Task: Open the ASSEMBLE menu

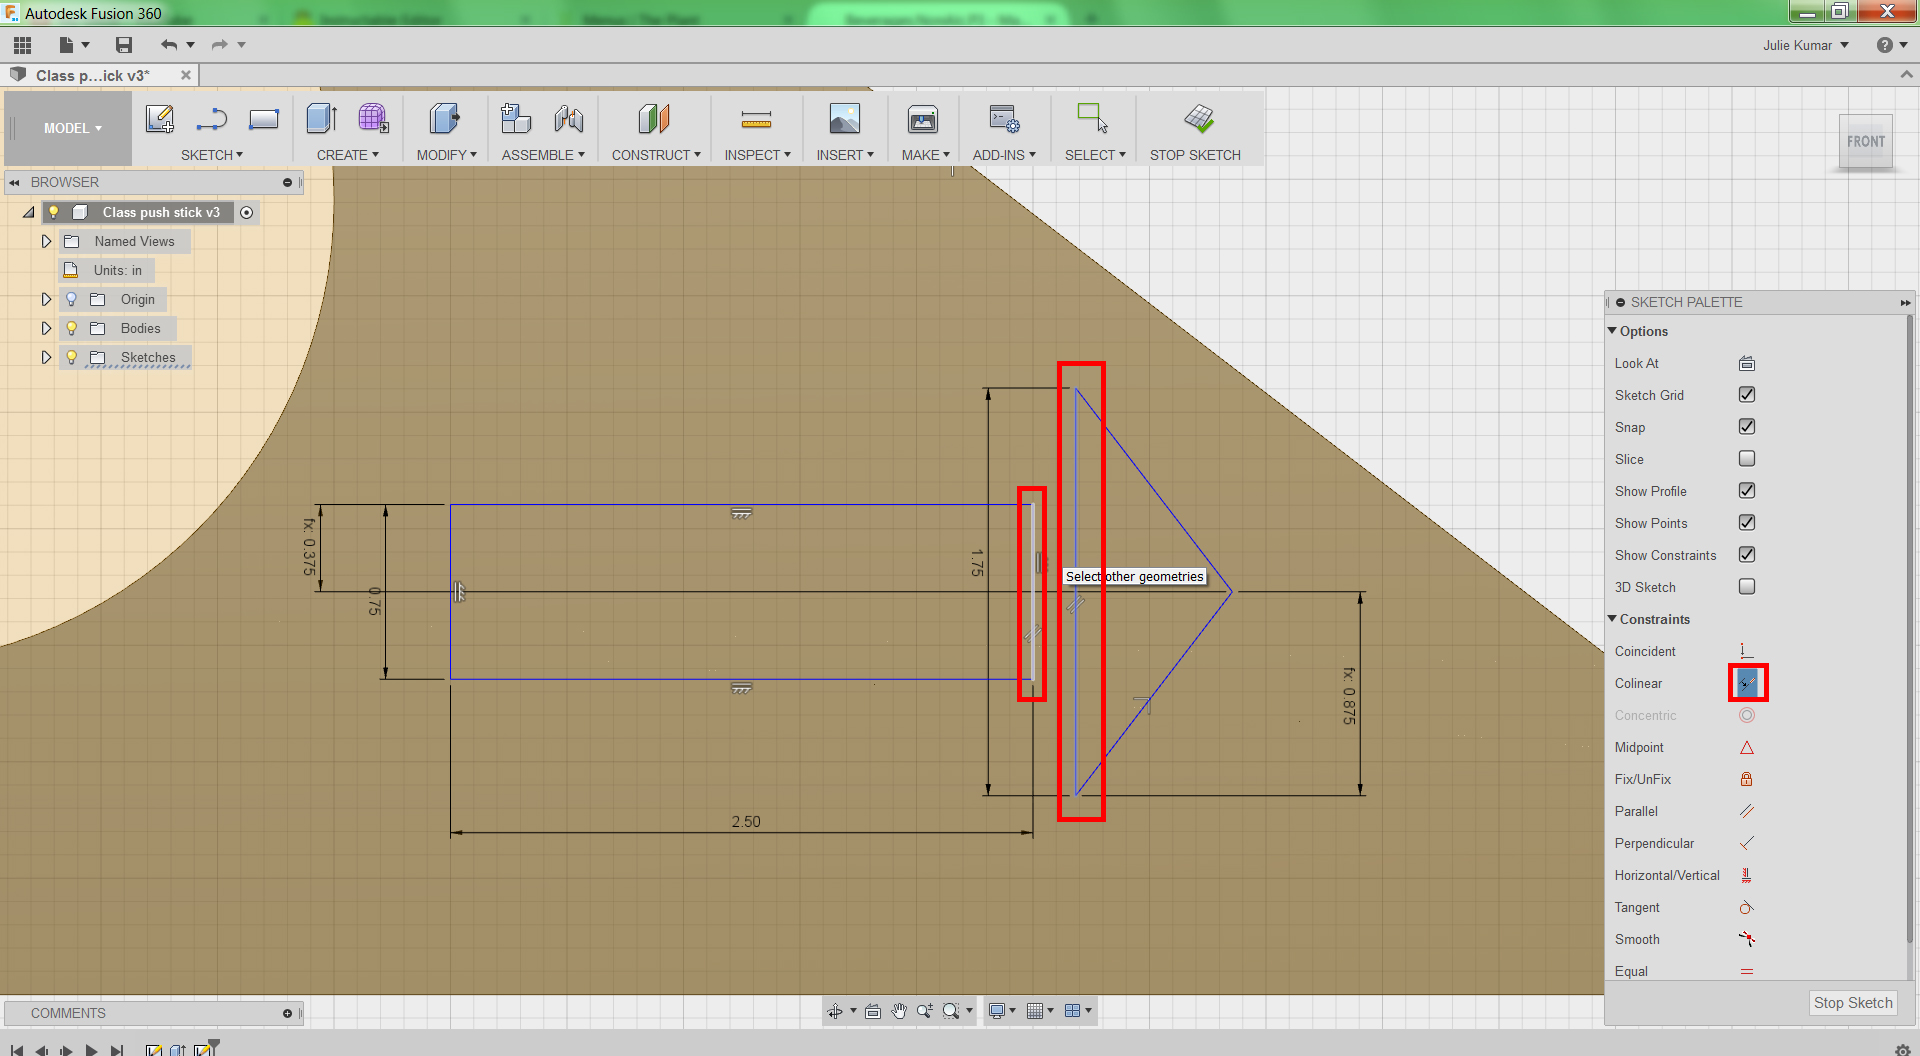Action: [x=544, y=155]
